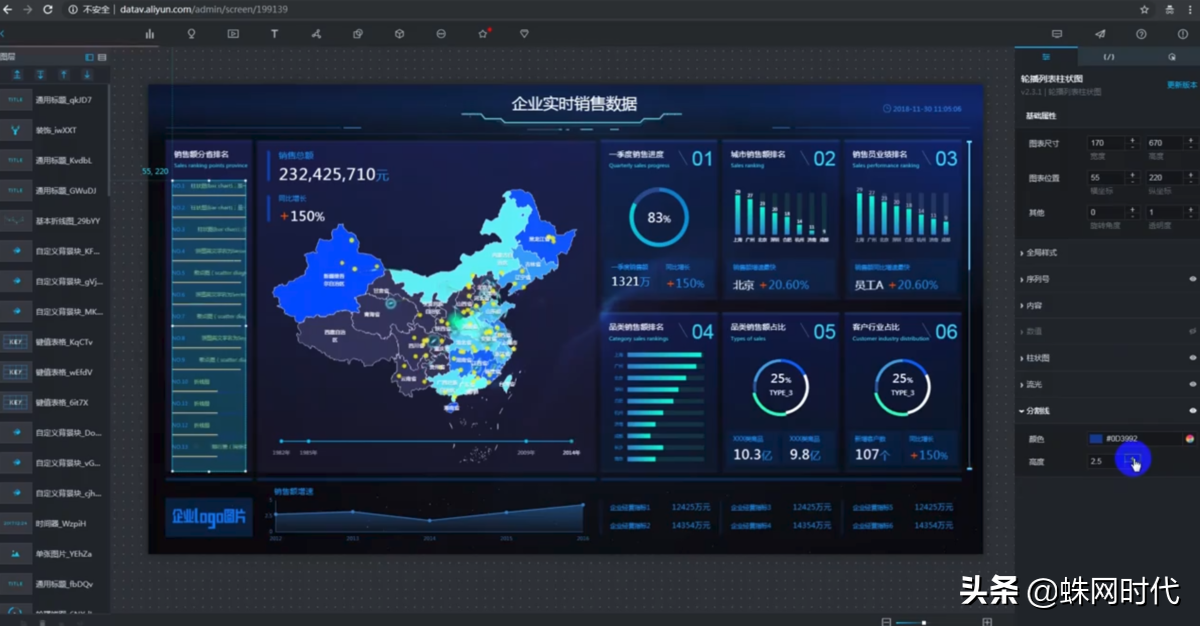Select layer 时间器_WzpiH
This screenshot has height=626, width=1200.
click(54, 523)
